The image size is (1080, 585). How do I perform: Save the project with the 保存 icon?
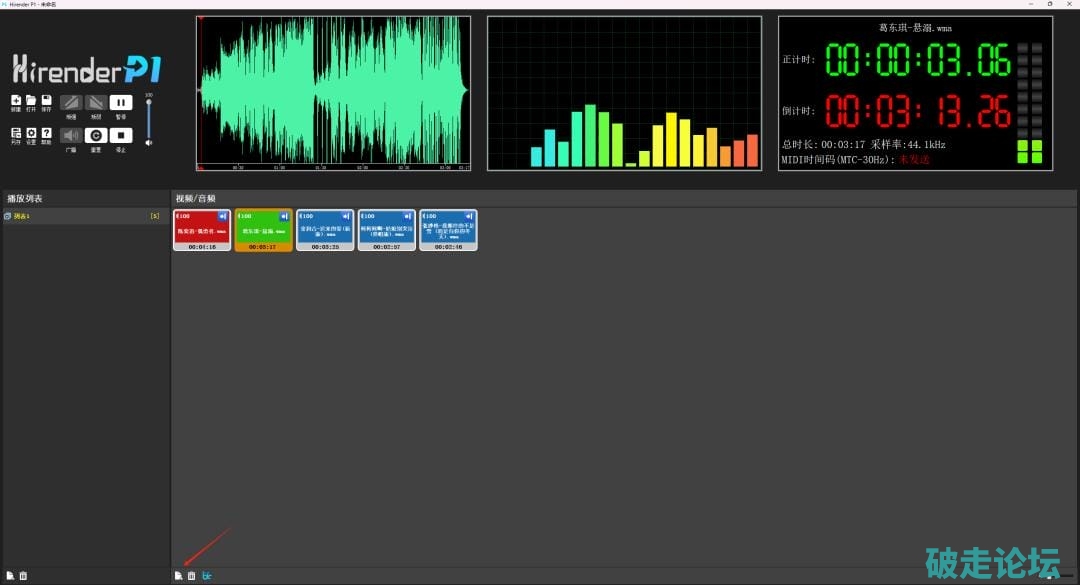pos(46,101)
